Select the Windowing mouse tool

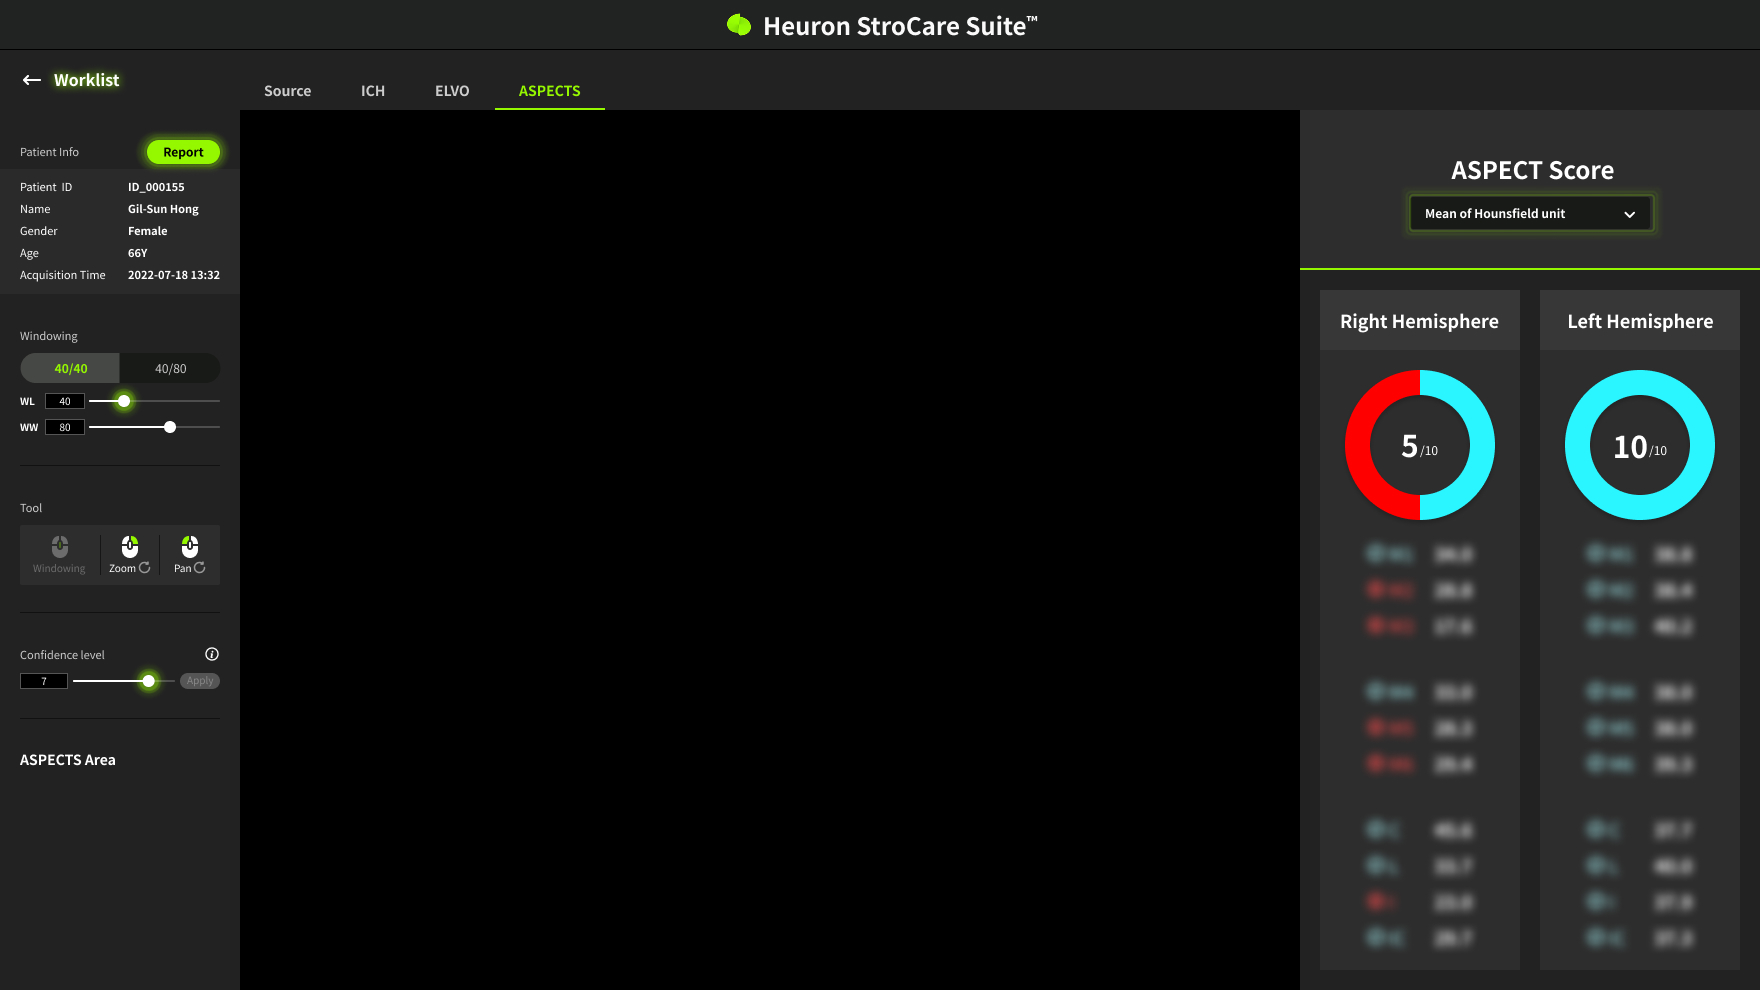pyautogui.click(x=60, y=554)
